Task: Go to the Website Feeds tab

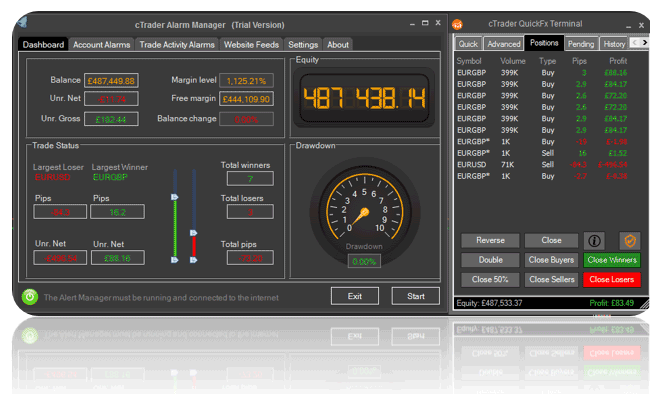Action: pos(251,45)
